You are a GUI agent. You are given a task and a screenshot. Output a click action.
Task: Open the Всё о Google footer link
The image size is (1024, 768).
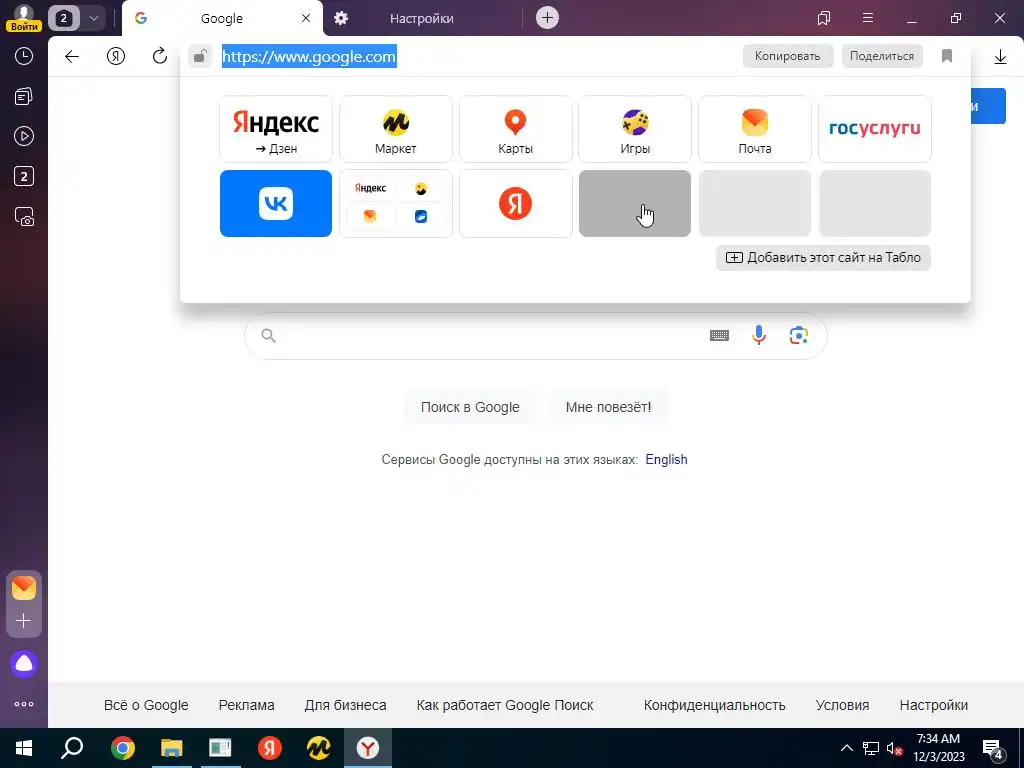click(x=146, y=705)
